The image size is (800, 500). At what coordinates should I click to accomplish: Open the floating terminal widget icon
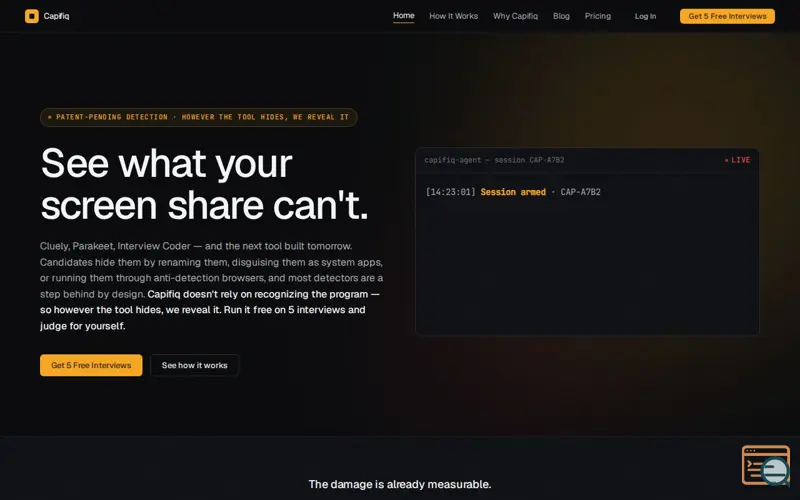pyautogui.click(x=766, y=465)
